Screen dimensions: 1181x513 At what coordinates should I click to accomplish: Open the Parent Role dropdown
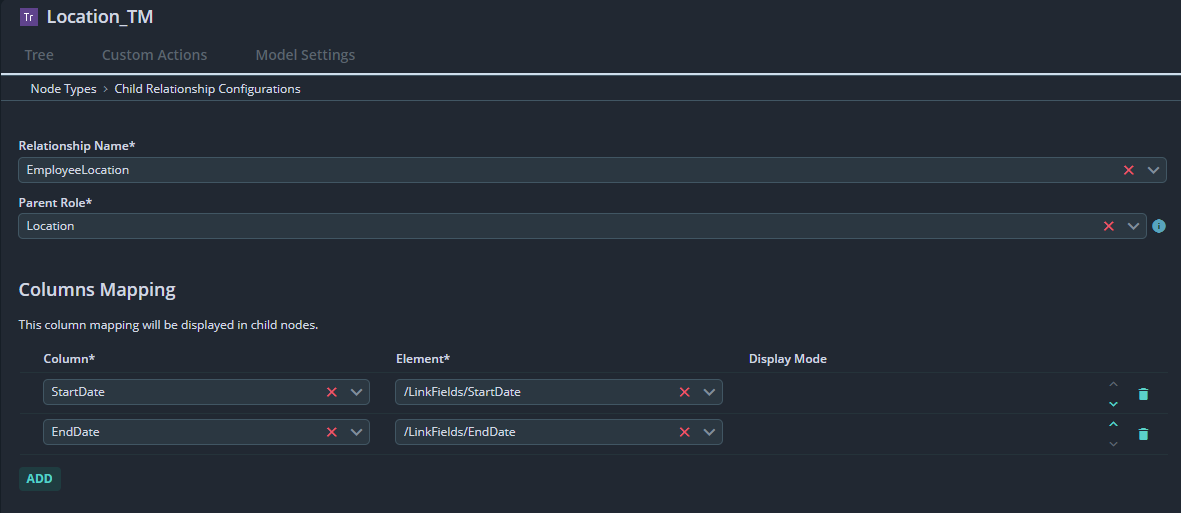point(1134,226)
